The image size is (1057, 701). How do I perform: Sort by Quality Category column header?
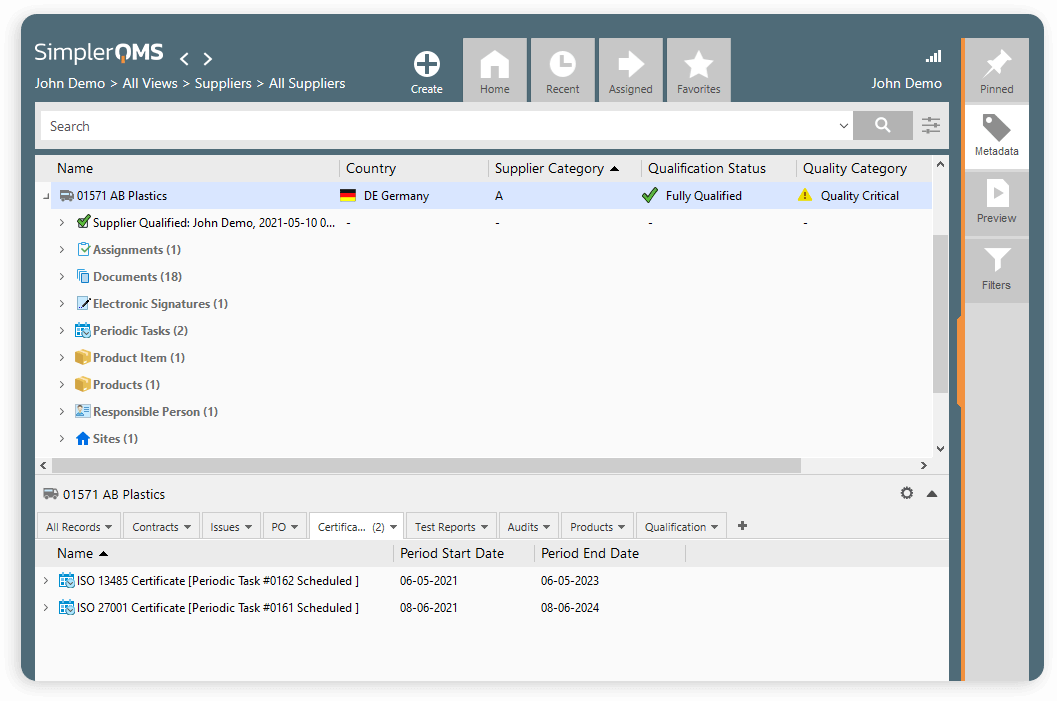pos(854,169)
